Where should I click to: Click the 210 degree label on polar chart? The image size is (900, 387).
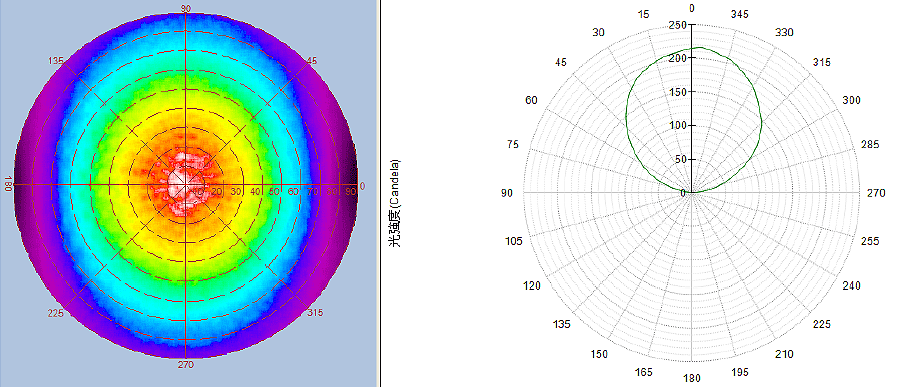785,354
